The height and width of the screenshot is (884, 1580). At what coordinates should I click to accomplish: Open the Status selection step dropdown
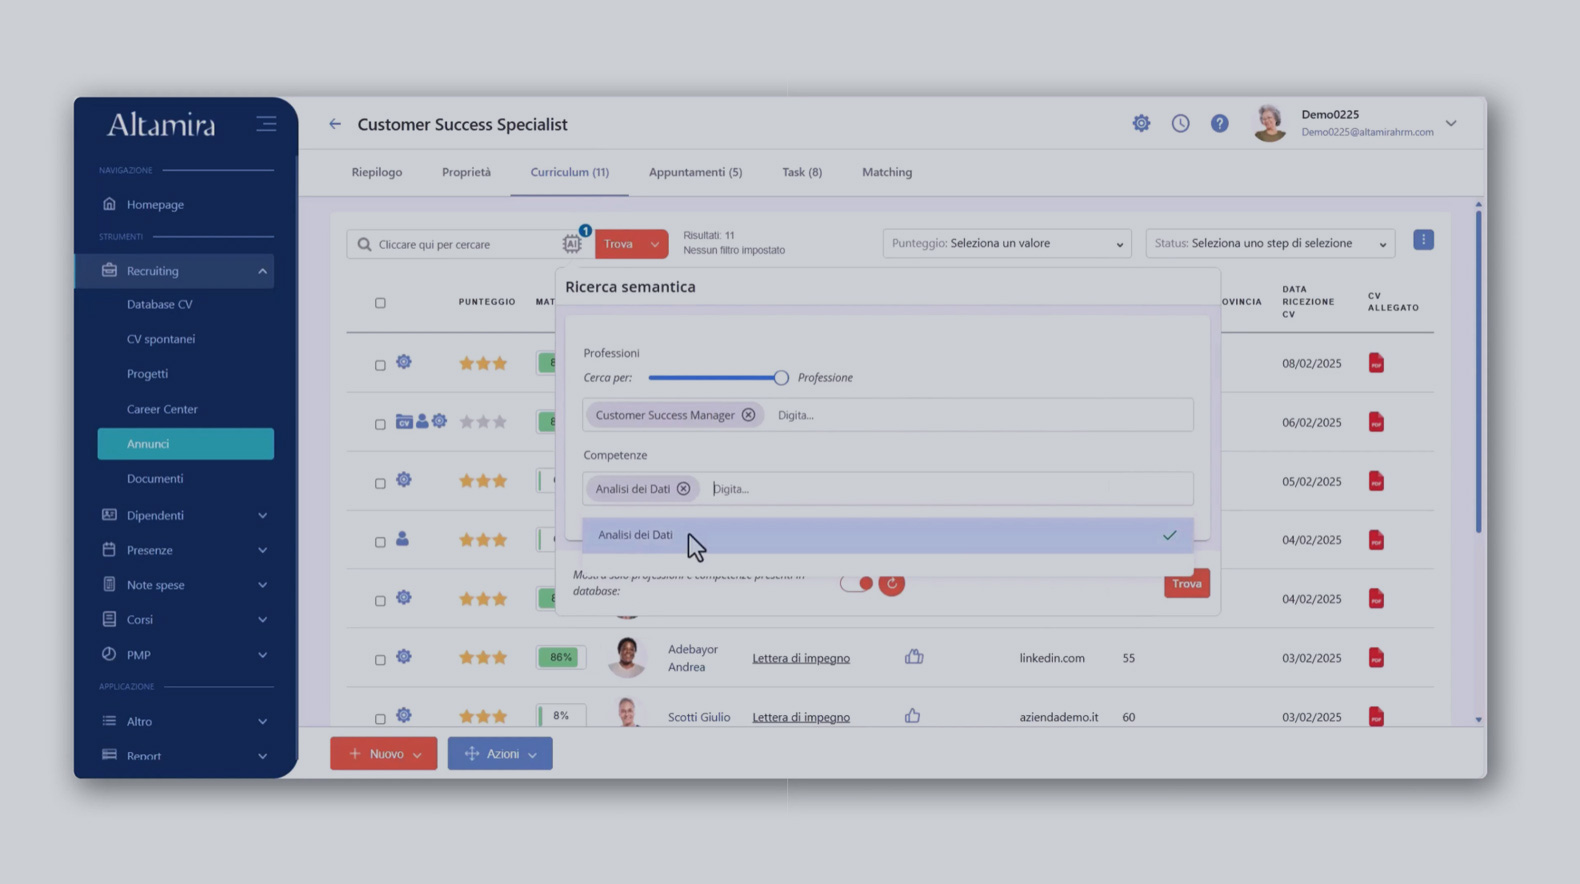pos(1269,243)
